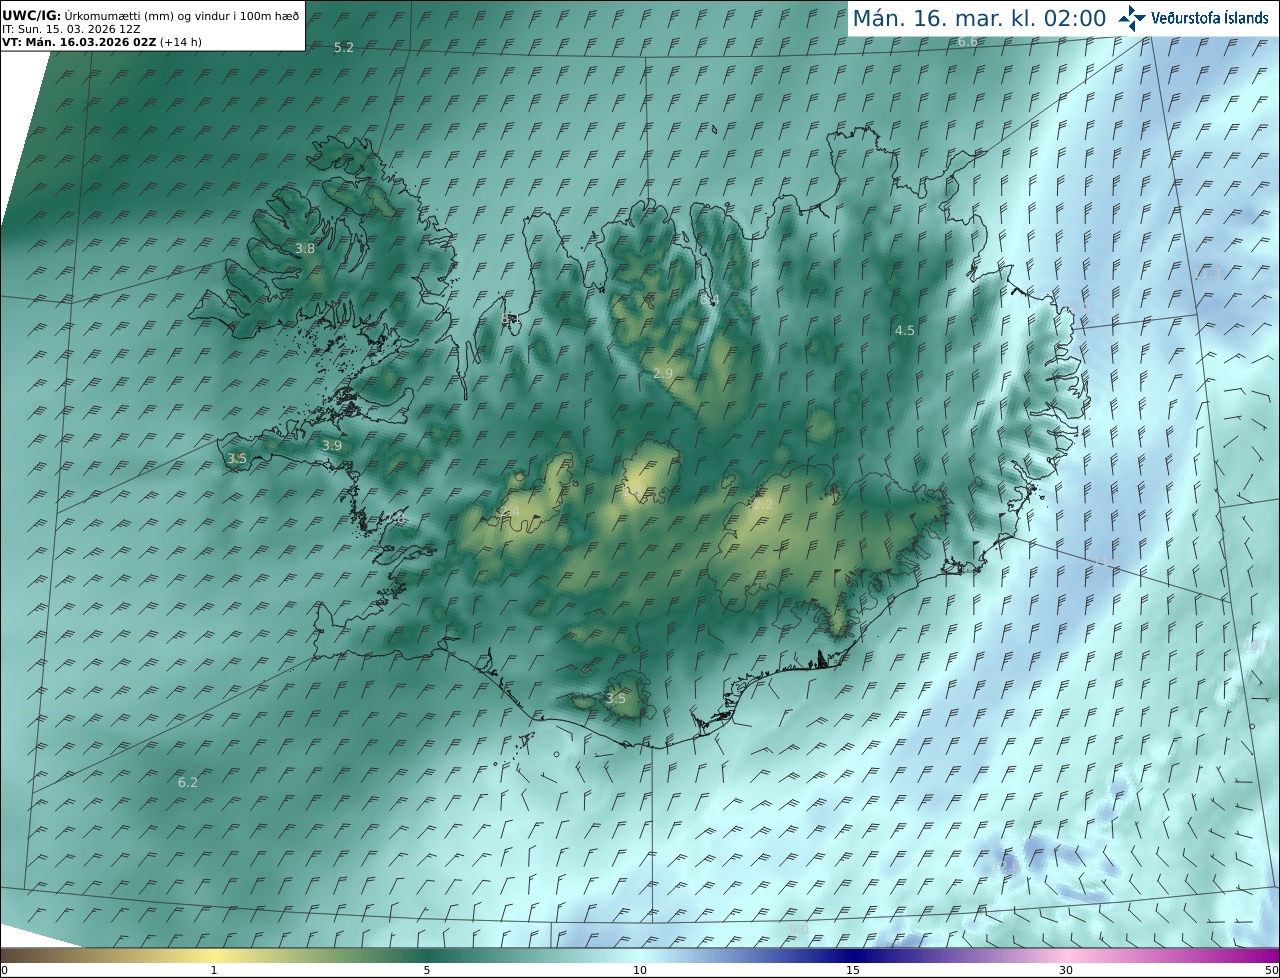Click the 6.2 value over southwest ocean
Image resolution: width=1280 pixels, height=978 pixels.
(188, 782)
